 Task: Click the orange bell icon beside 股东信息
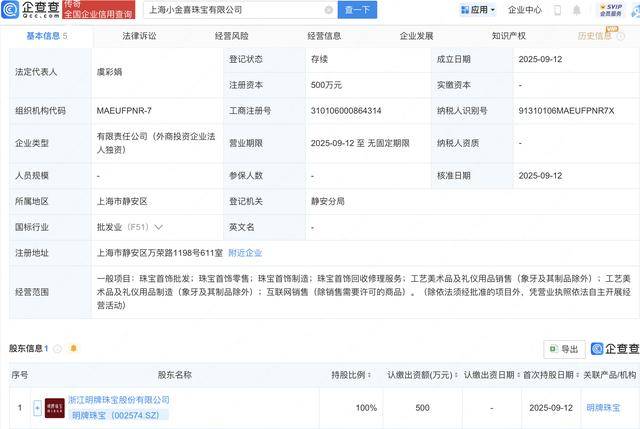[73, 348]
